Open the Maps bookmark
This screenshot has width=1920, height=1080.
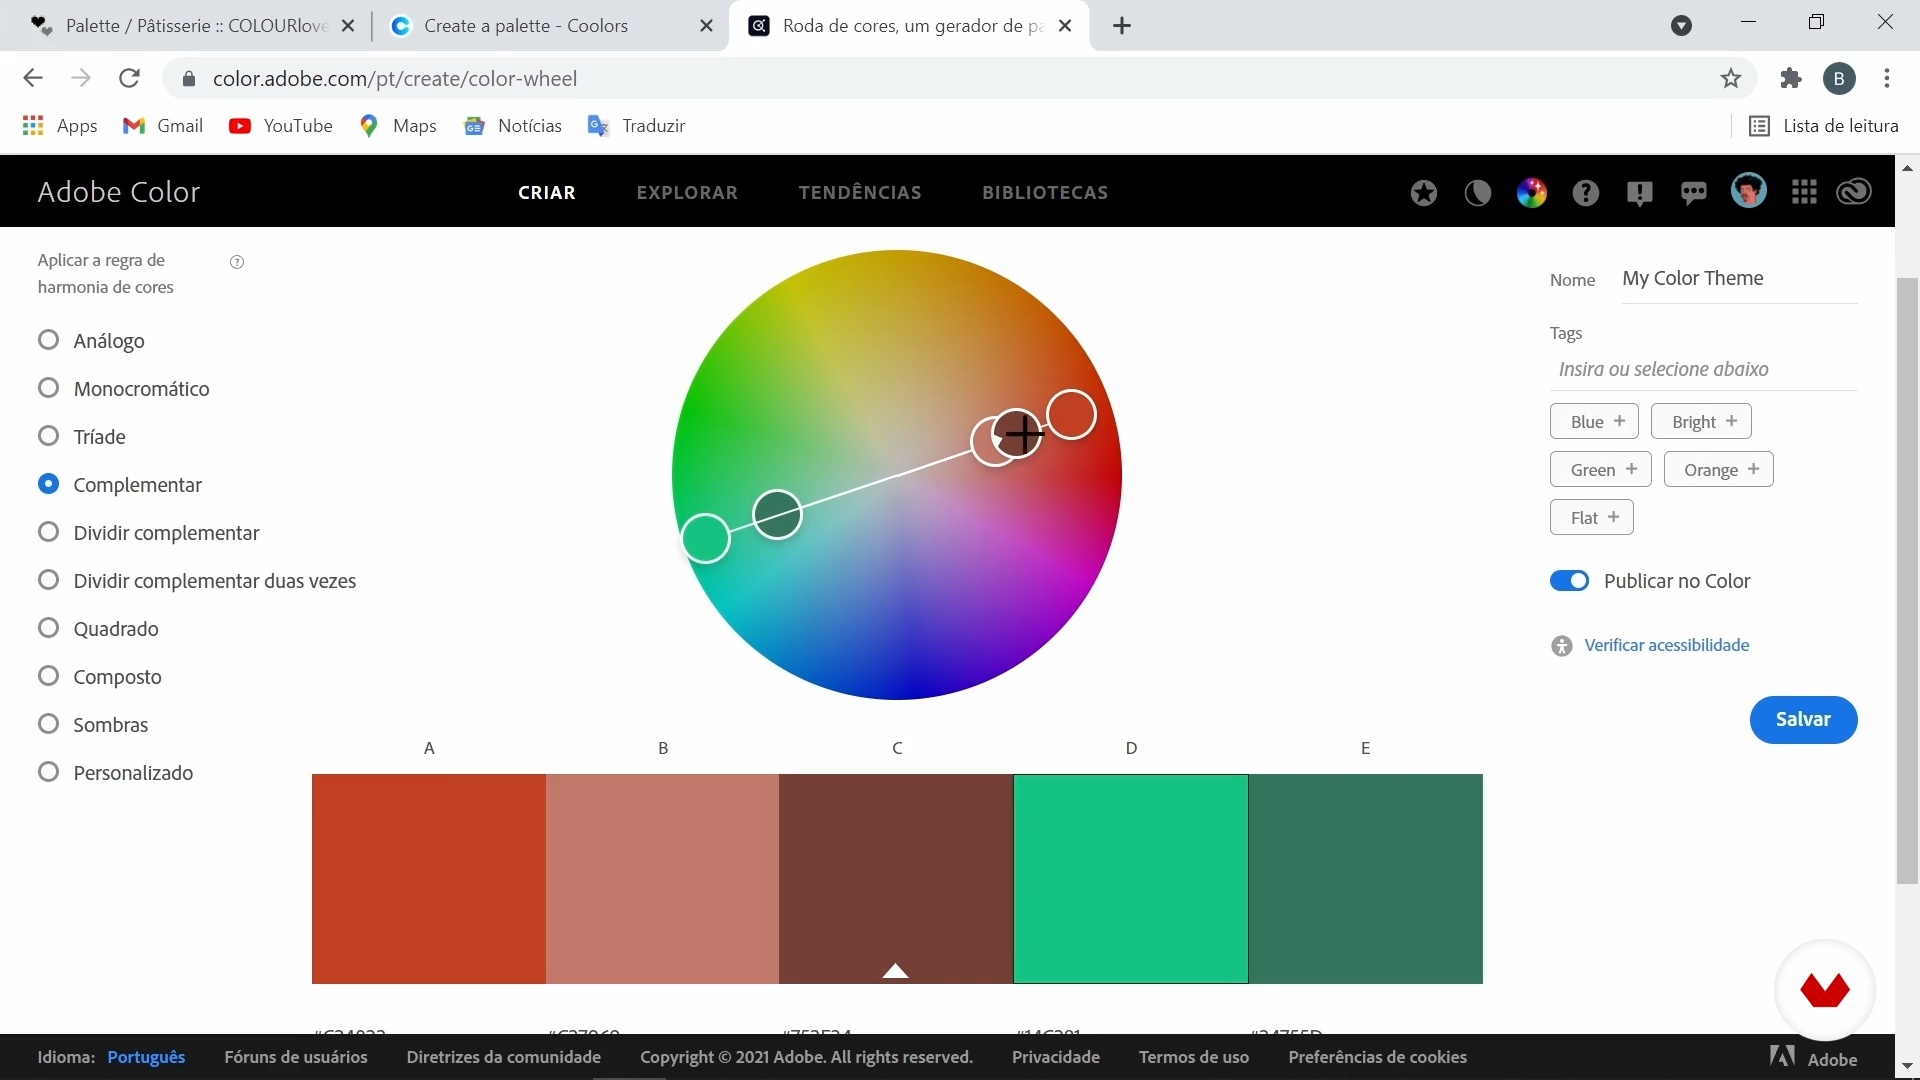tap(398, 125)
